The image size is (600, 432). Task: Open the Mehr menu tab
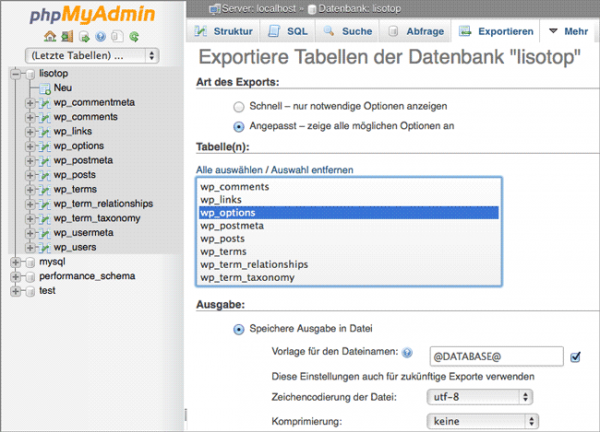point(568,31)
